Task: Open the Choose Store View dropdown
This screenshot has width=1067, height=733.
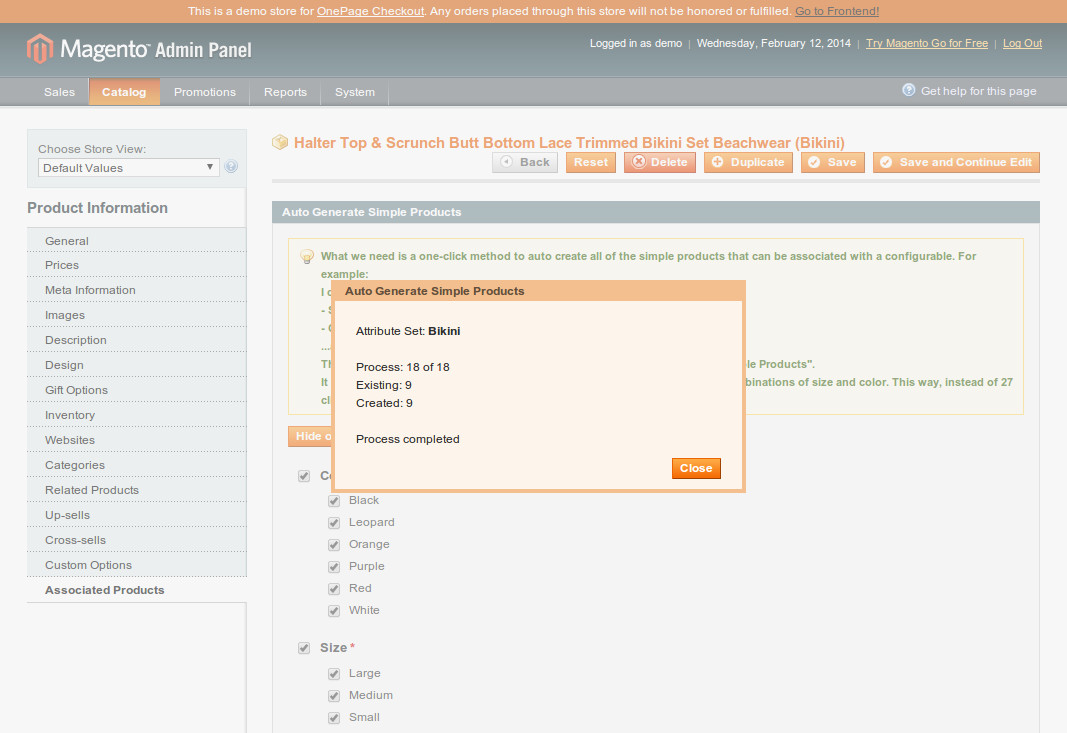Action: coord(129,167)
